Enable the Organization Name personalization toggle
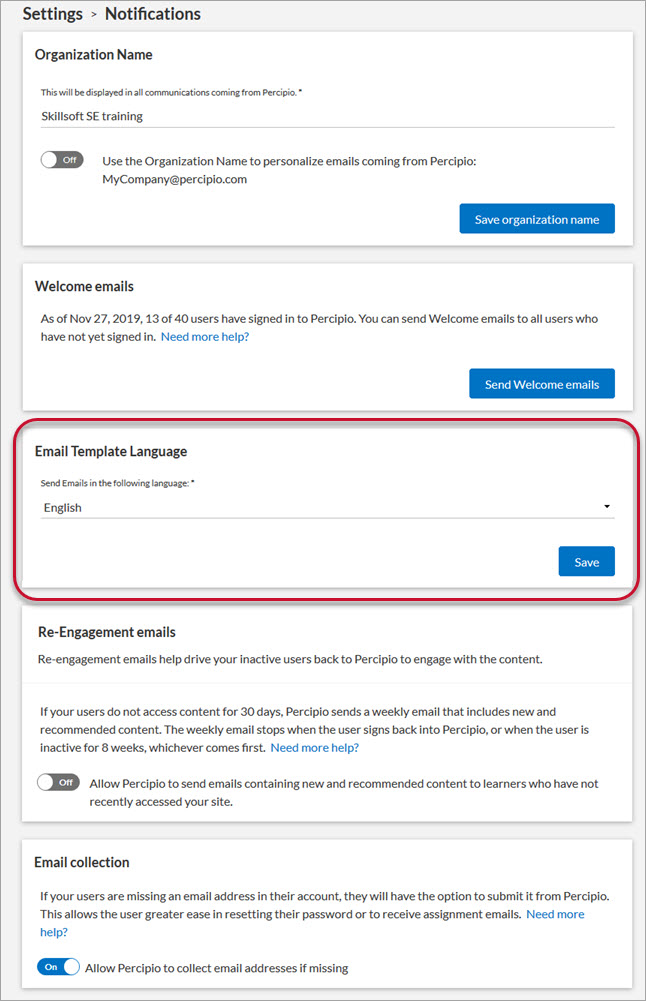The image size is (646, 1001). coord(62,160)
